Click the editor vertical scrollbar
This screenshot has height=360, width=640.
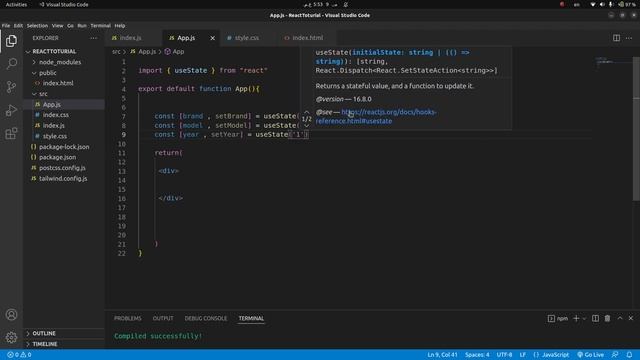(x=636, y=129)
